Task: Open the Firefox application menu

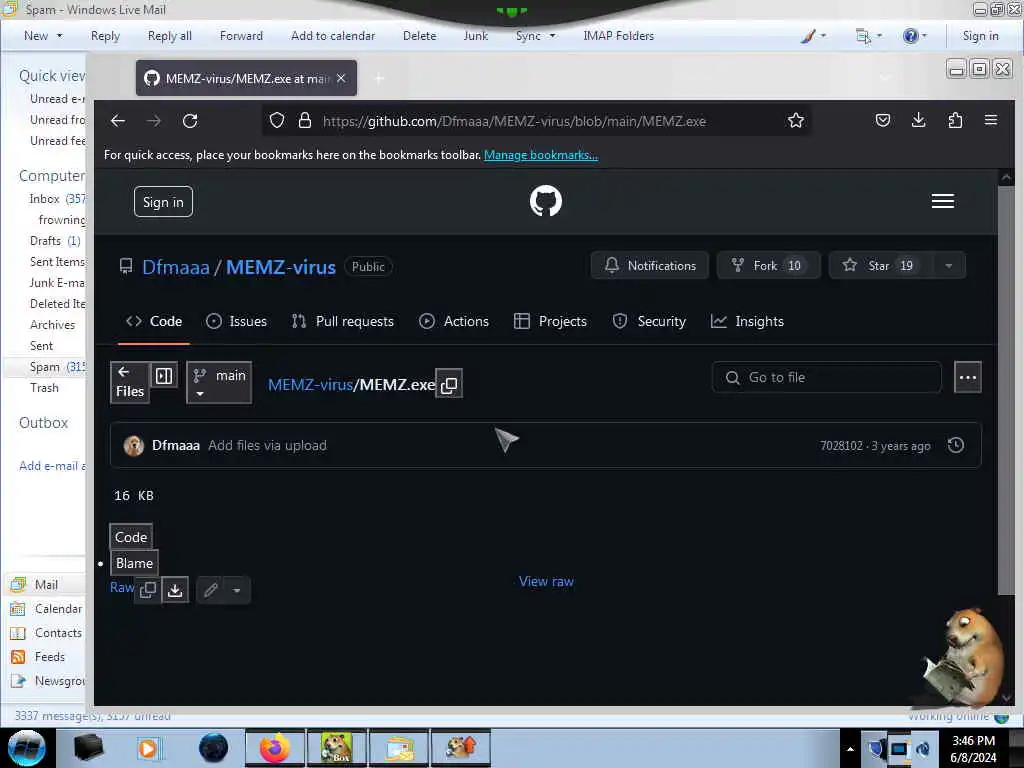Action: click(x=991, y=120)
